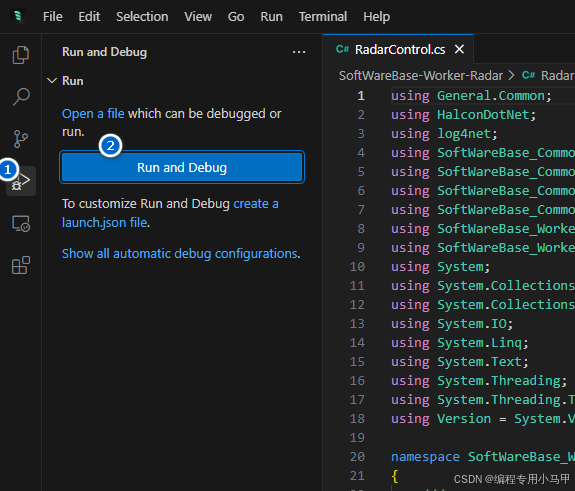
Task: Click 'using System.Text;' code line
Action: 460,362
